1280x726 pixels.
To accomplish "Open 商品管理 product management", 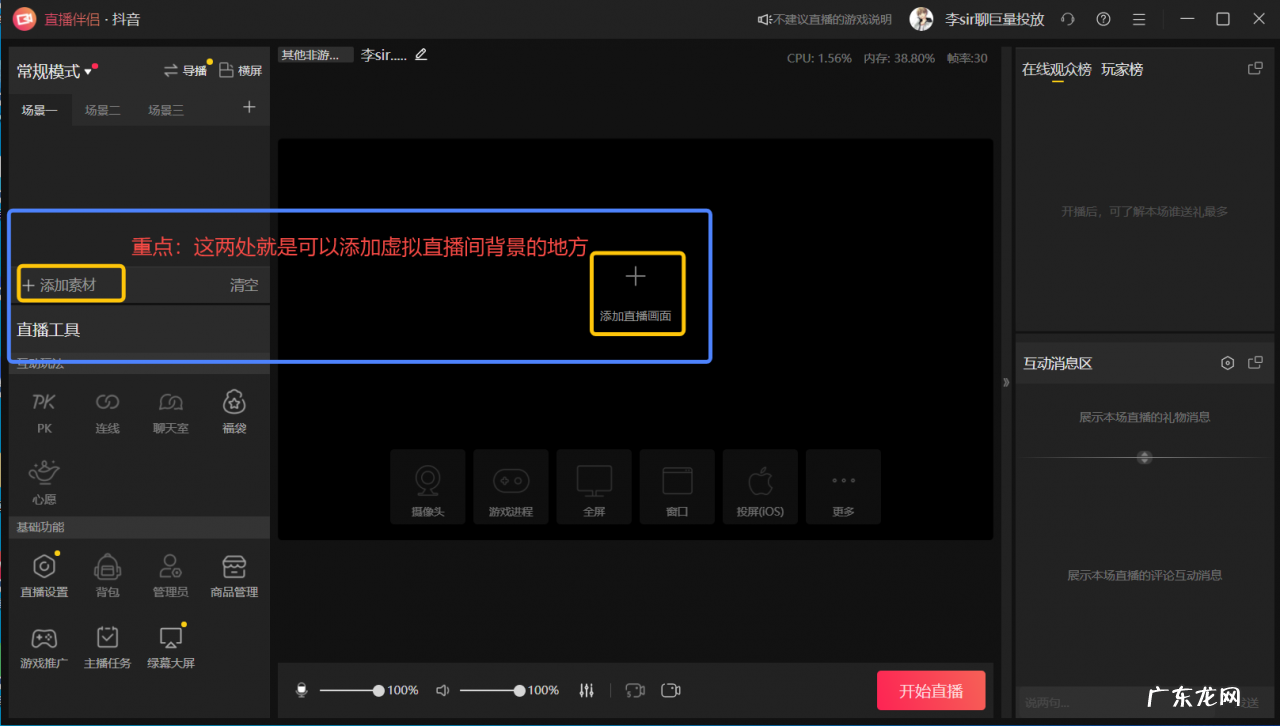I will [x=234, y=574].
